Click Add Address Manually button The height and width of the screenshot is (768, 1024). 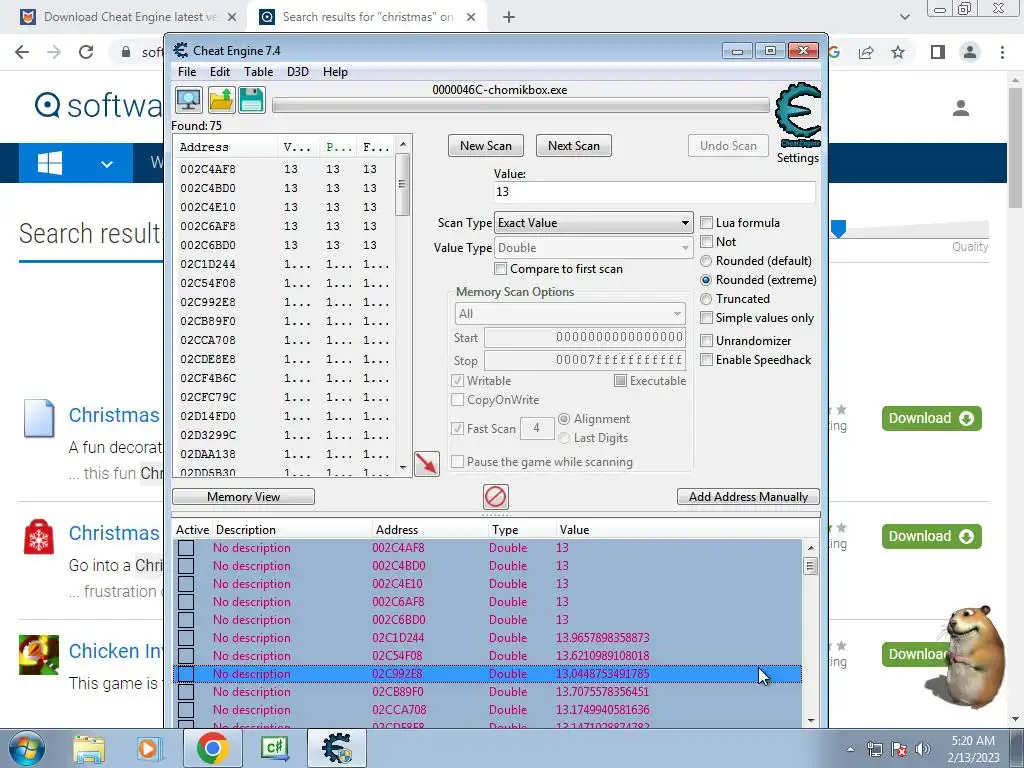coord(748,497)
